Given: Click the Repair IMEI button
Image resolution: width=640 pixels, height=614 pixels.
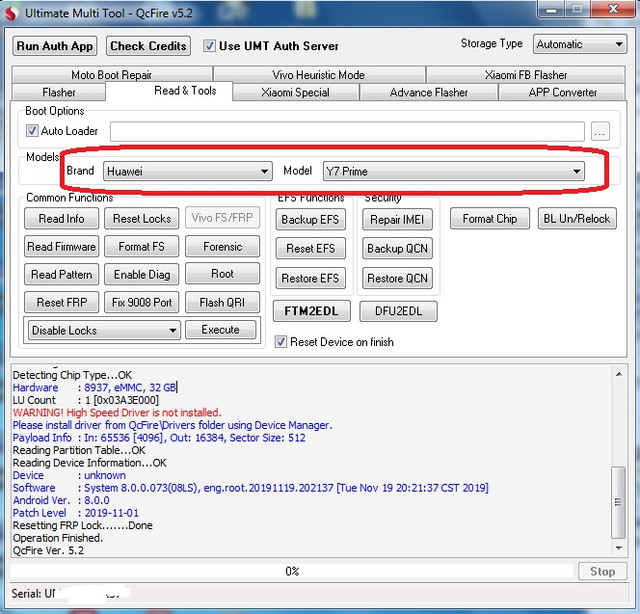Looking at the screenshot, I should tap(399, 219).
